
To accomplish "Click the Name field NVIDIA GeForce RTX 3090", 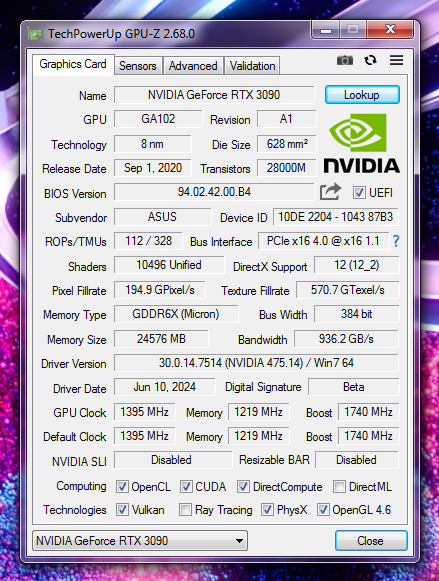I will pyautogui.click(x=214, y=95).
